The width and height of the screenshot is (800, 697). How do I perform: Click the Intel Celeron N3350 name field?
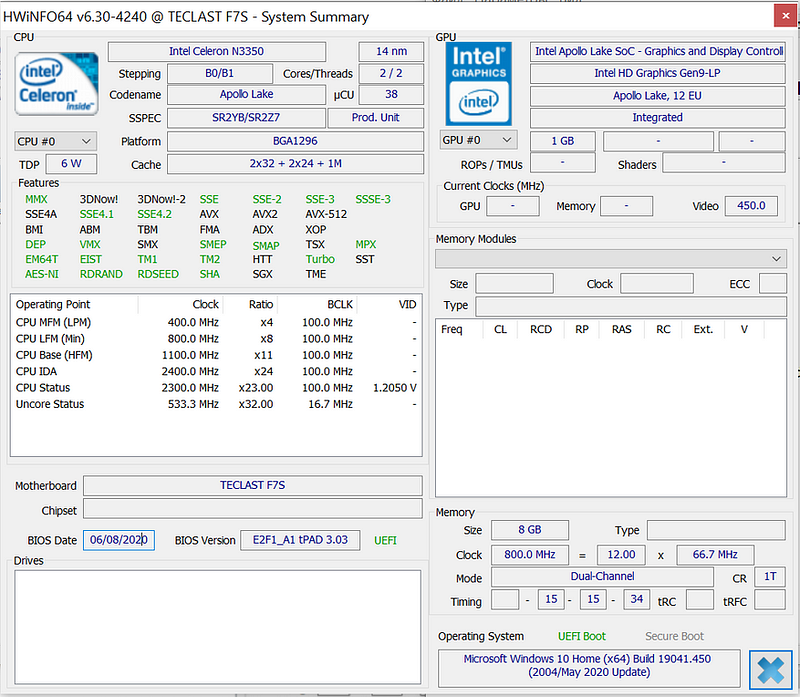[216, 52]
